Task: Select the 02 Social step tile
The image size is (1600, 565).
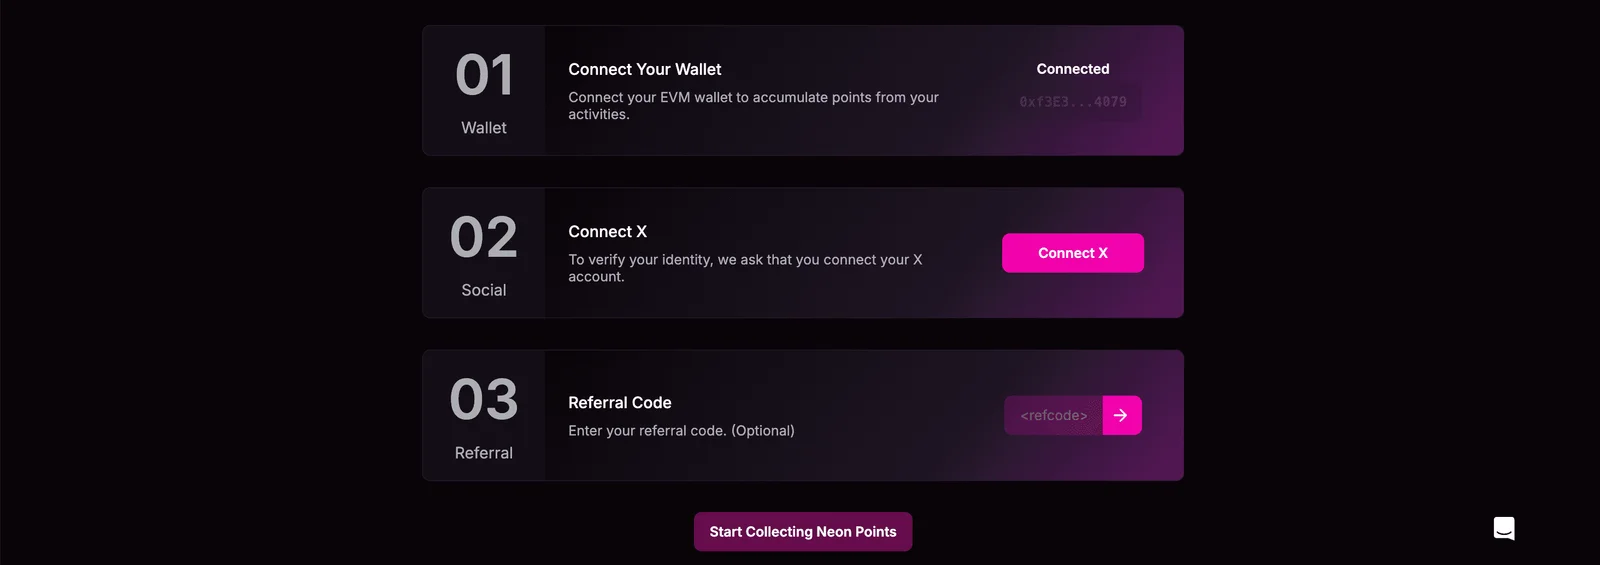Action: click(484, 253)
